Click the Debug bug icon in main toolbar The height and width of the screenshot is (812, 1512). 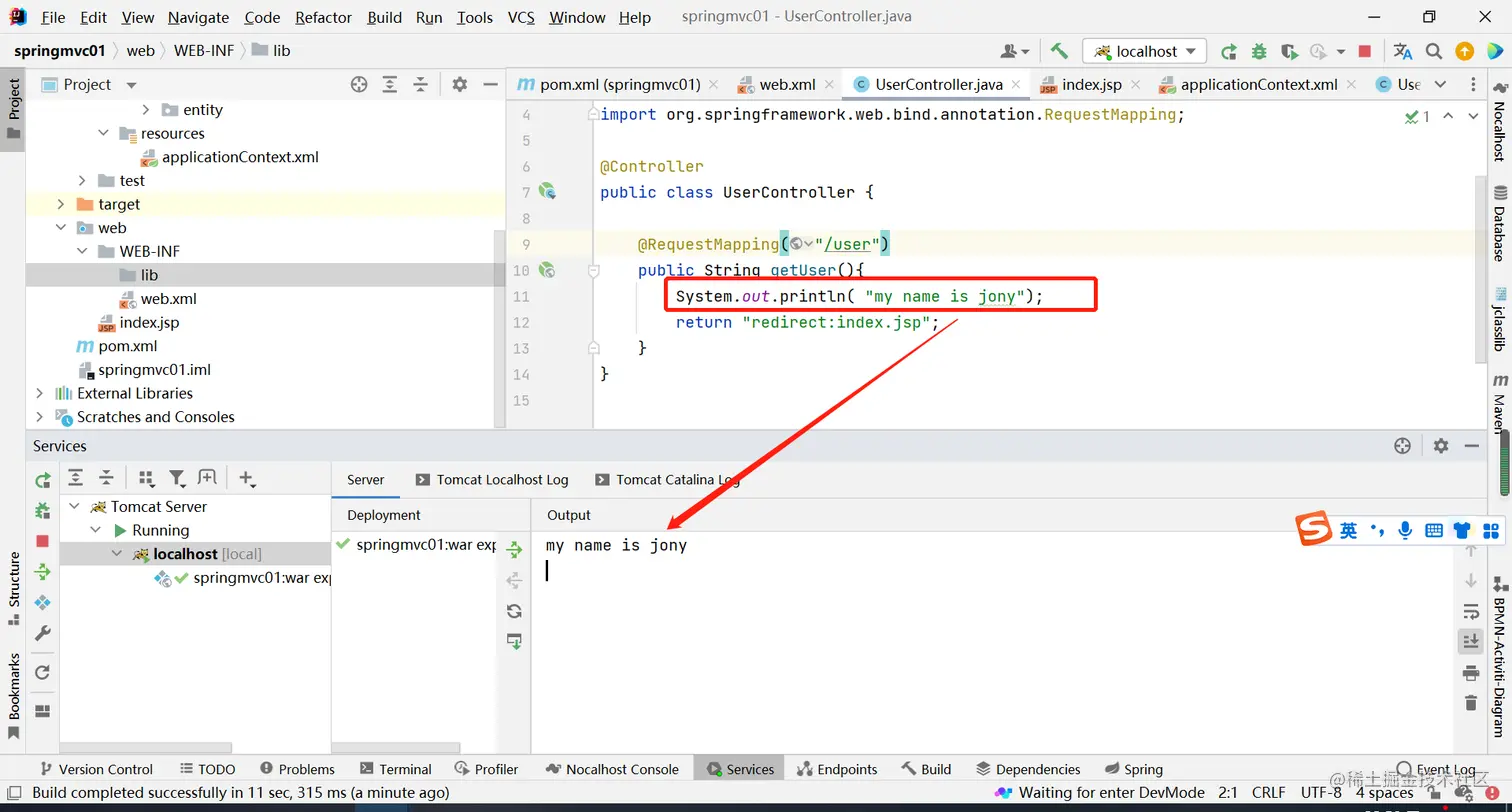[x=1259, y=51]
